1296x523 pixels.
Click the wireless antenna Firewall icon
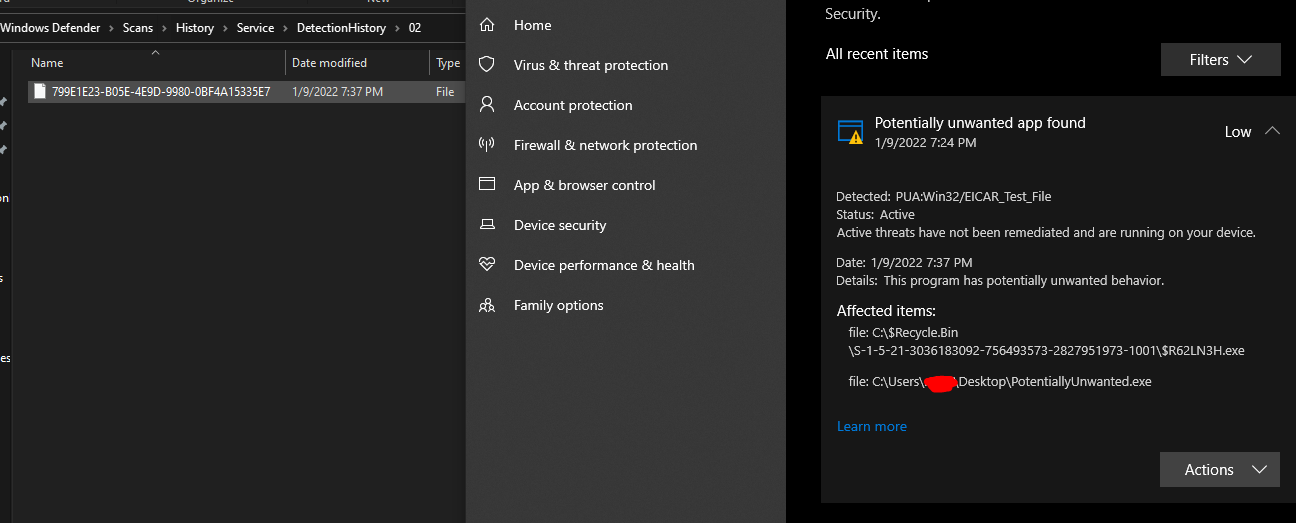[487, 144]
